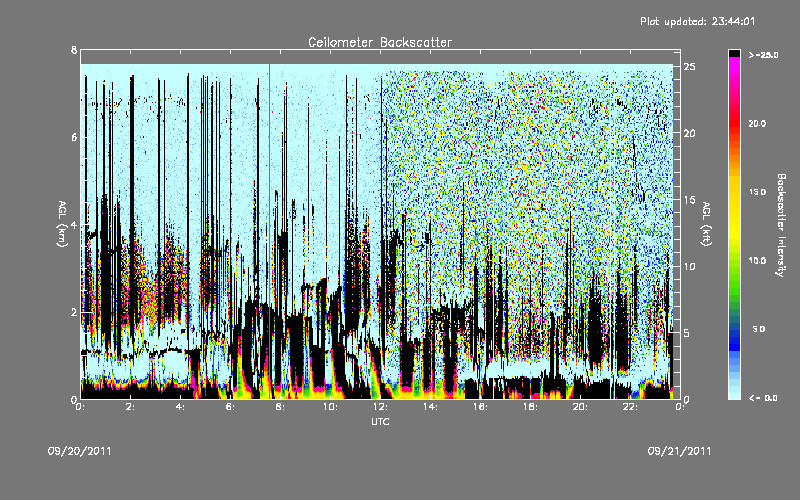Viewport: 800px width, 500px height.
Task: Click the 8 km tick label on left axis
Action: 74,49
